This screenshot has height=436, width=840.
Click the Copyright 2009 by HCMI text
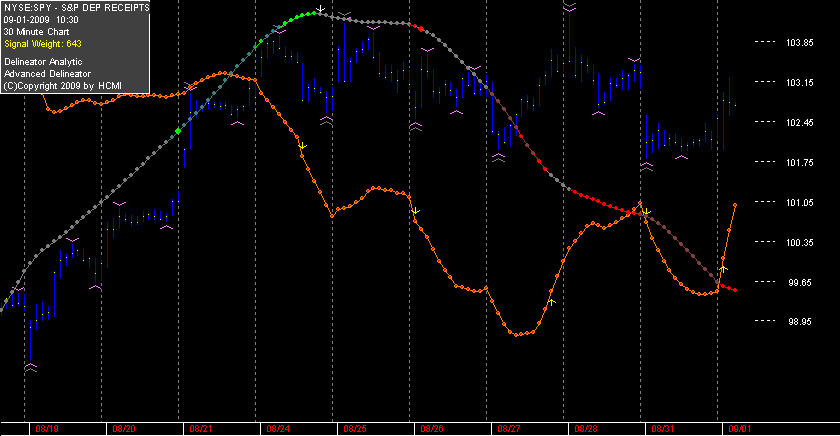click(63, 86)
